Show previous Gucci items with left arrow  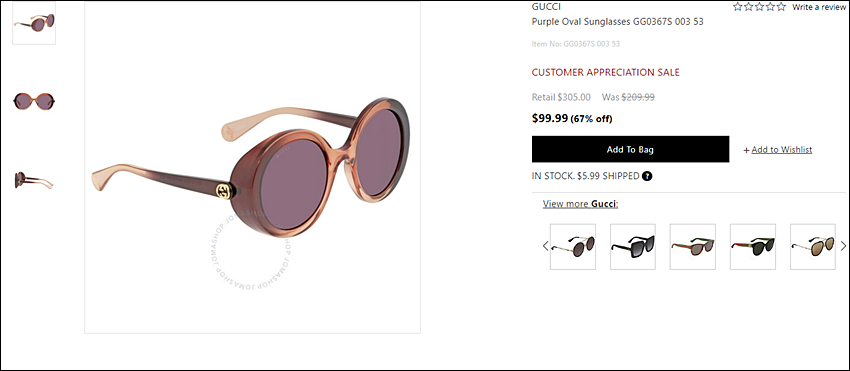click(x=545, y=246)
